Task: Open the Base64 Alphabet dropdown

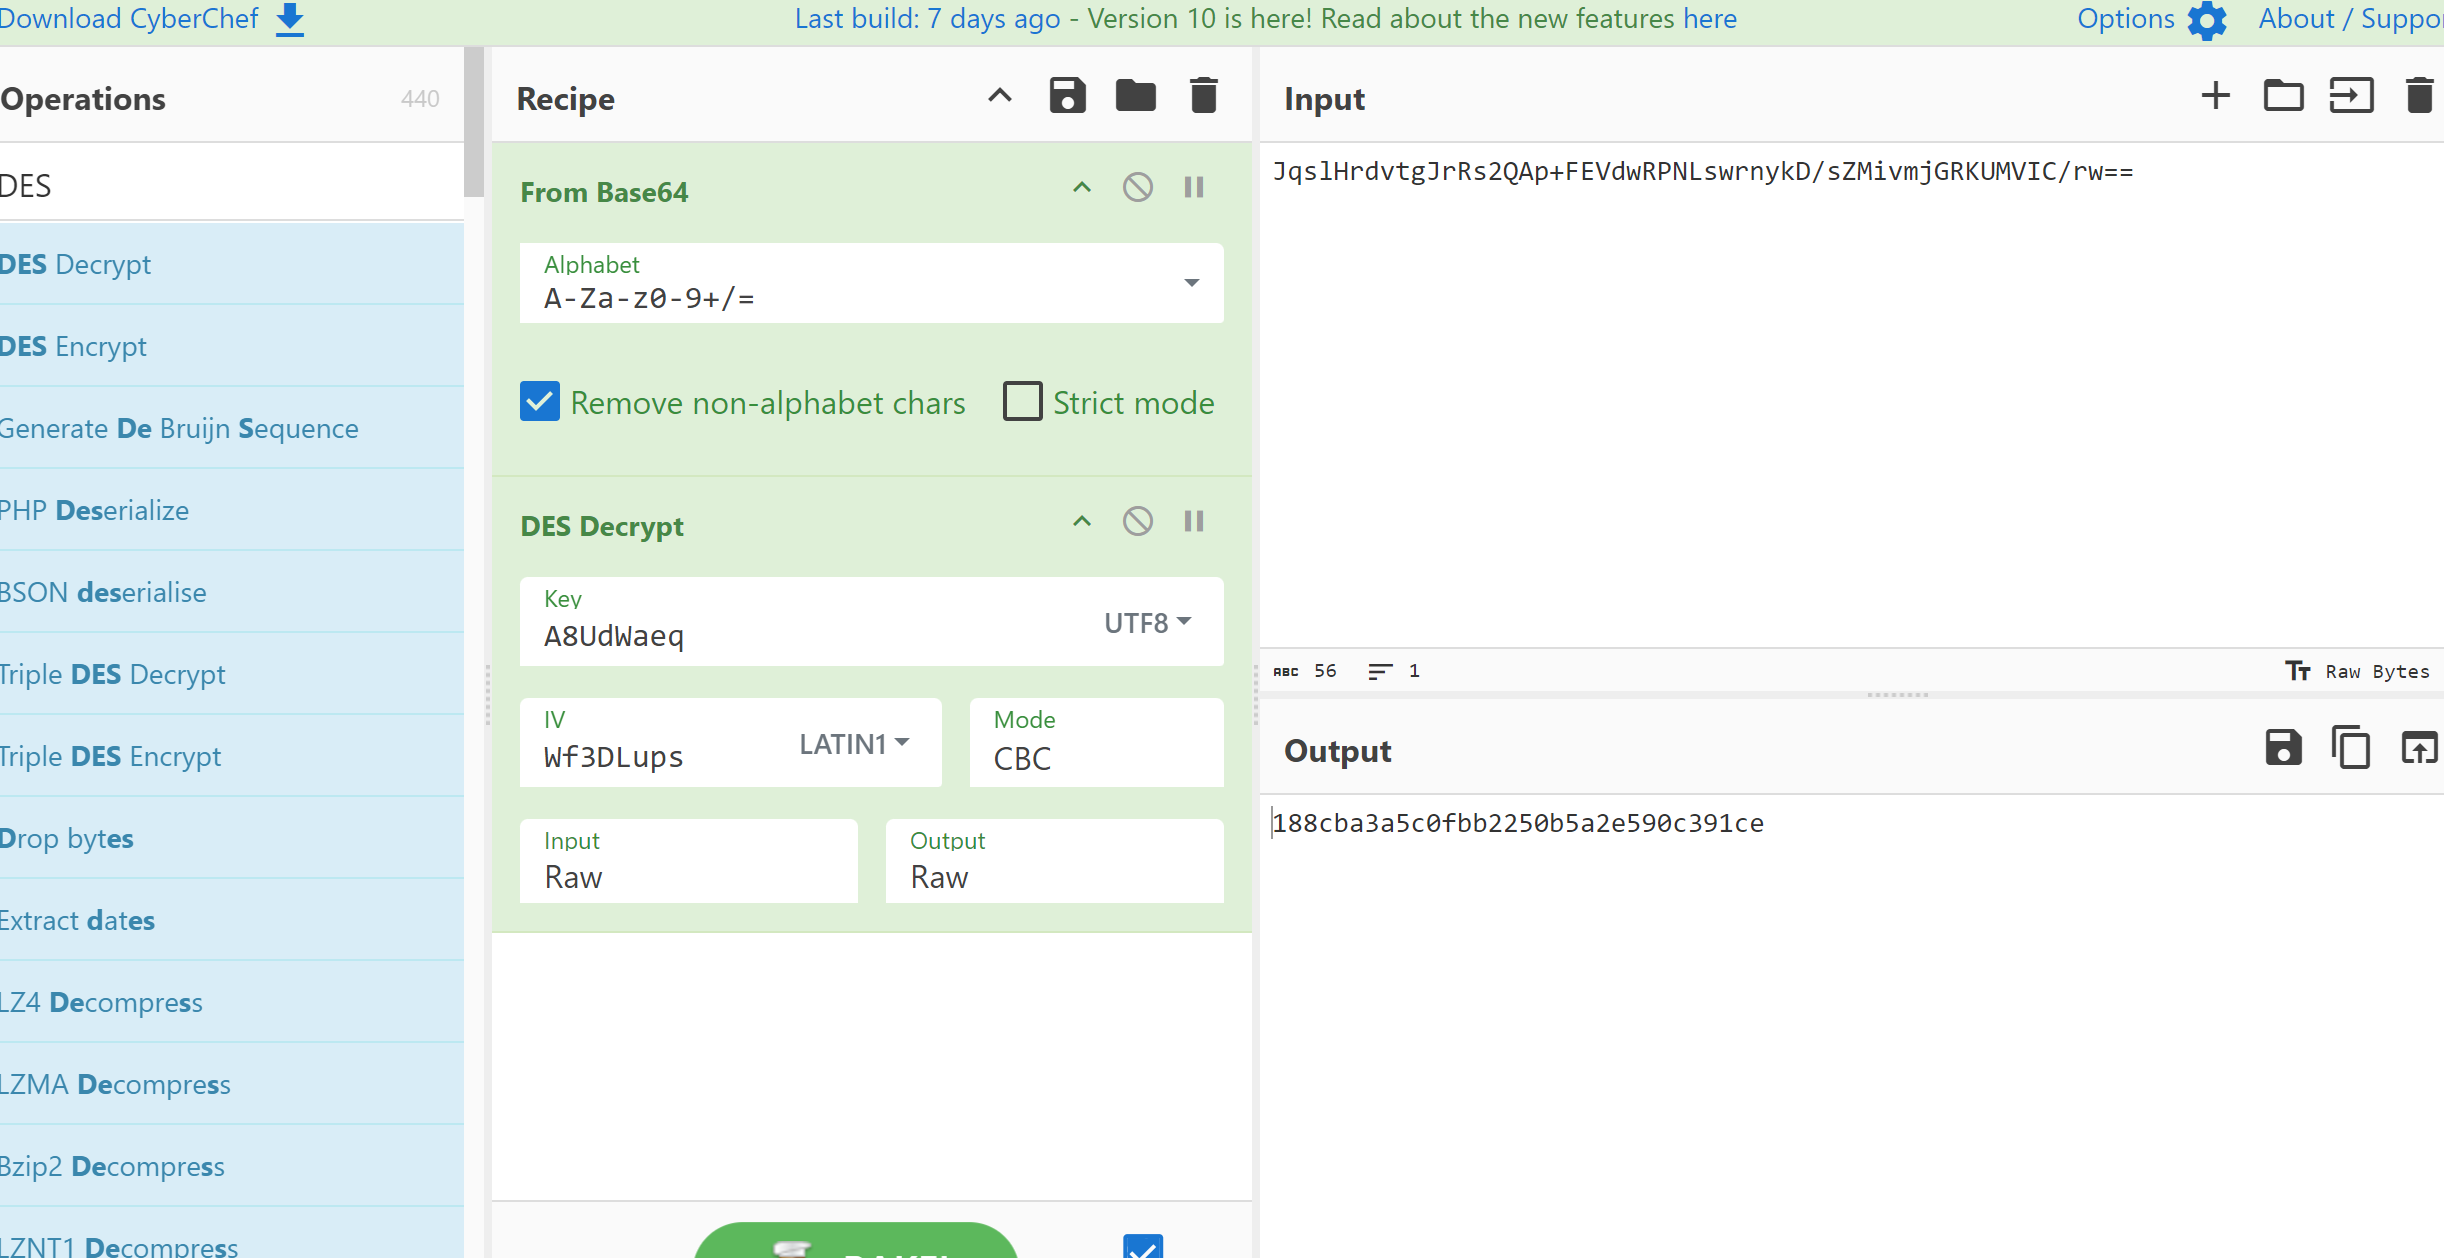Action: coord(1191,283)
